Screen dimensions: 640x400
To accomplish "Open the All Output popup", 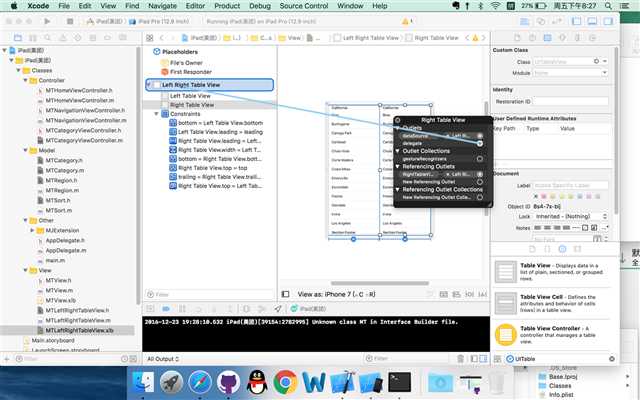I will tap(163, 359).
